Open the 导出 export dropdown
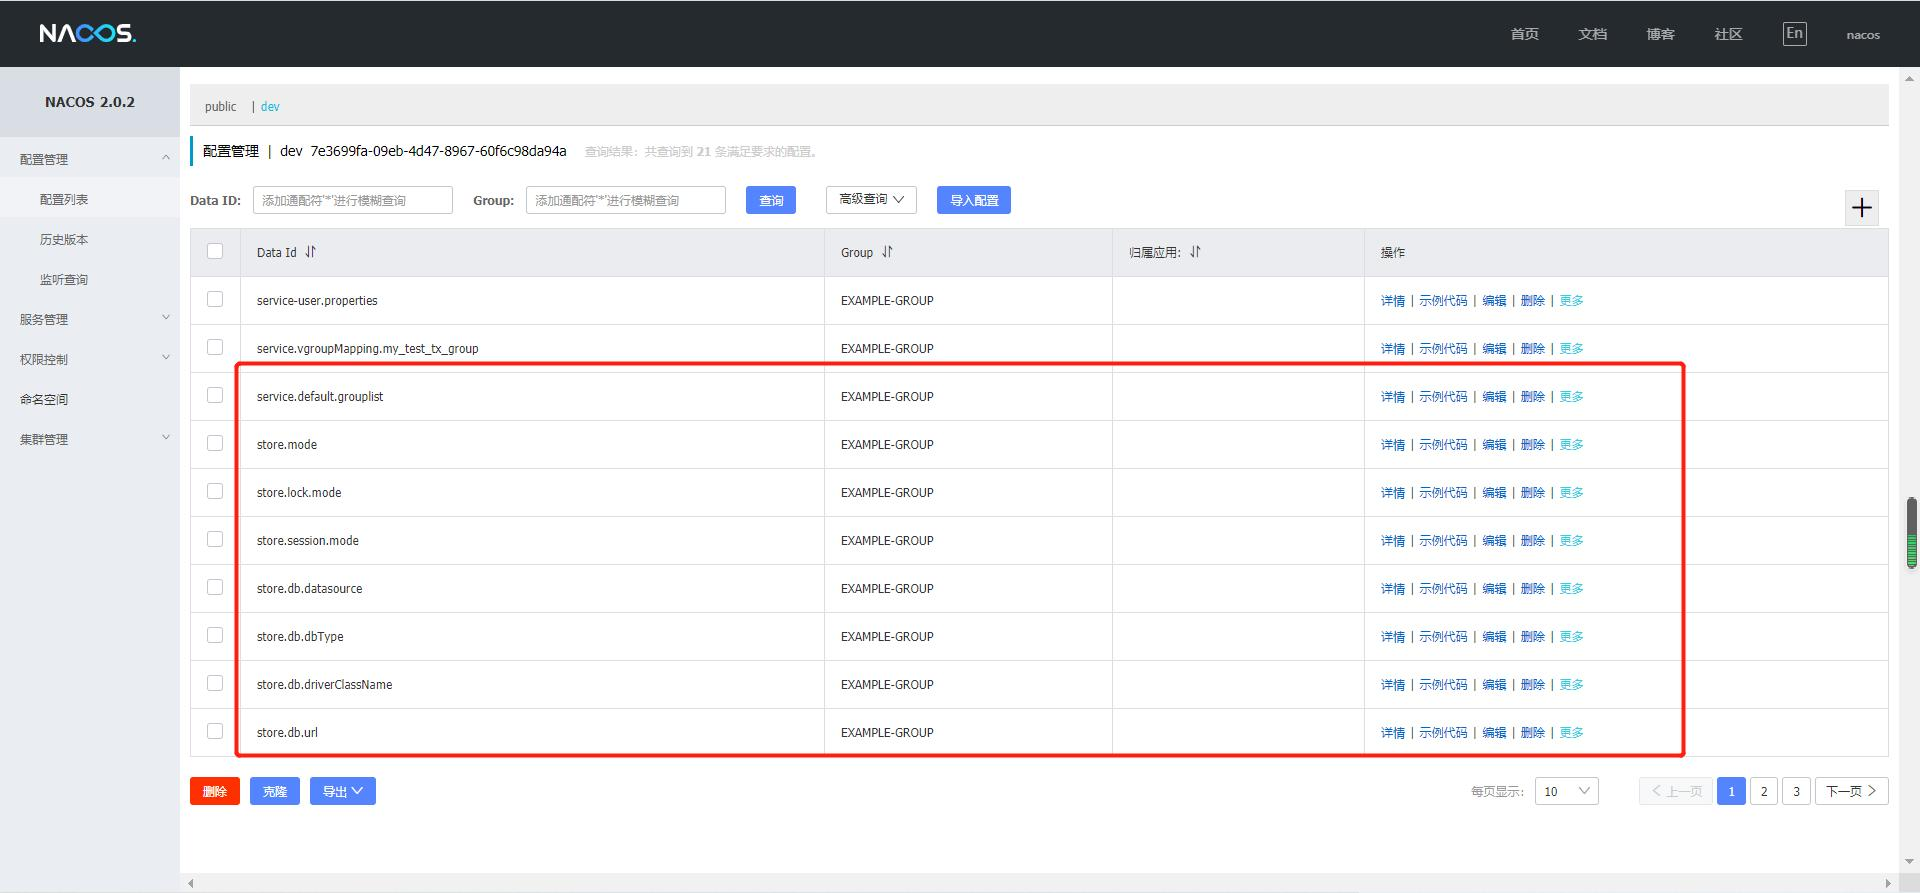 click(343, 791)
